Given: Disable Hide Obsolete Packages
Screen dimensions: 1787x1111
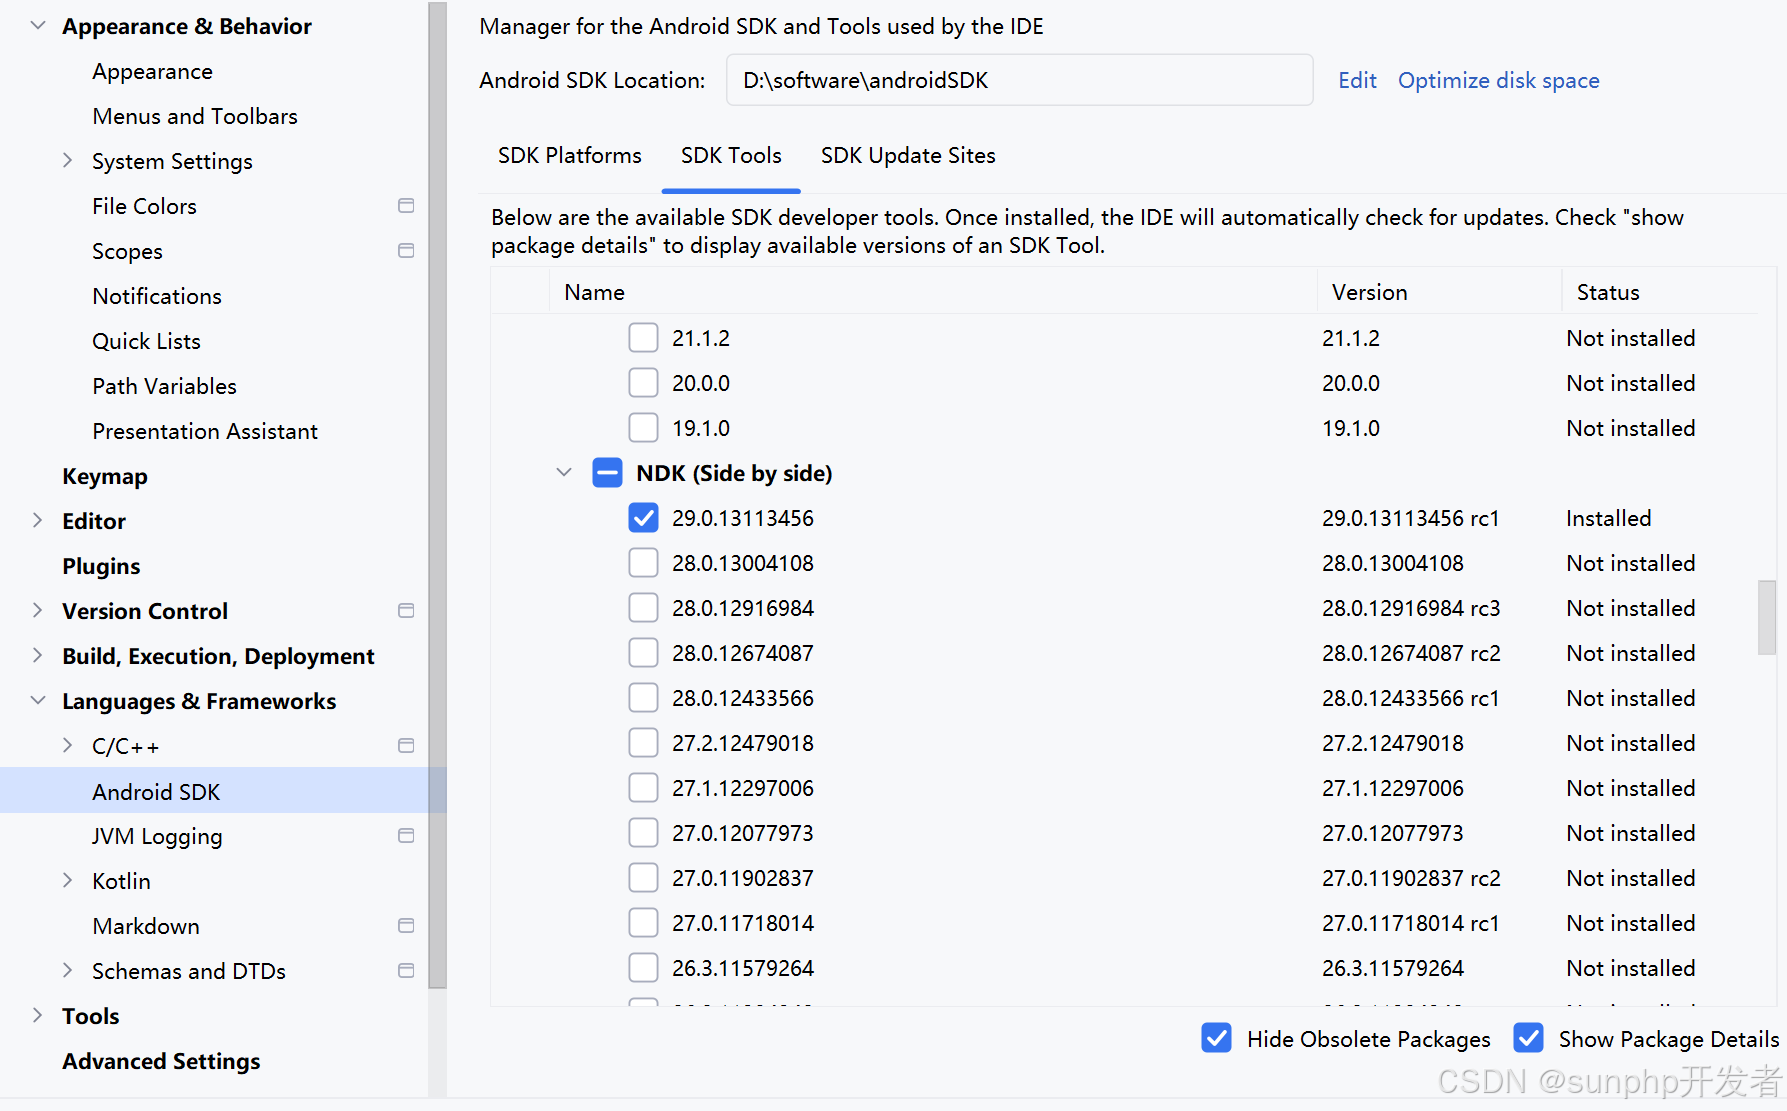Looking at the screenshot, I should coord(1216,1038).
